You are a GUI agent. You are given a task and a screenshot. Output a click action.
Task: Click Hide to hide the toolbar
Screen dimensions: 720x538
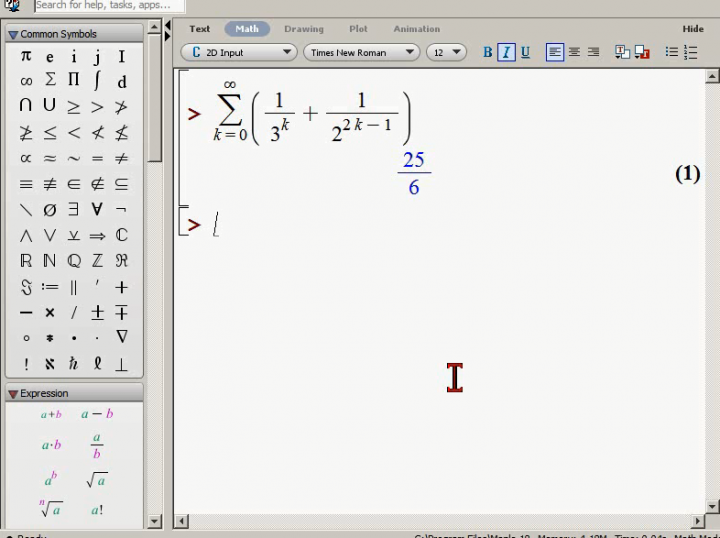point(693,29)
